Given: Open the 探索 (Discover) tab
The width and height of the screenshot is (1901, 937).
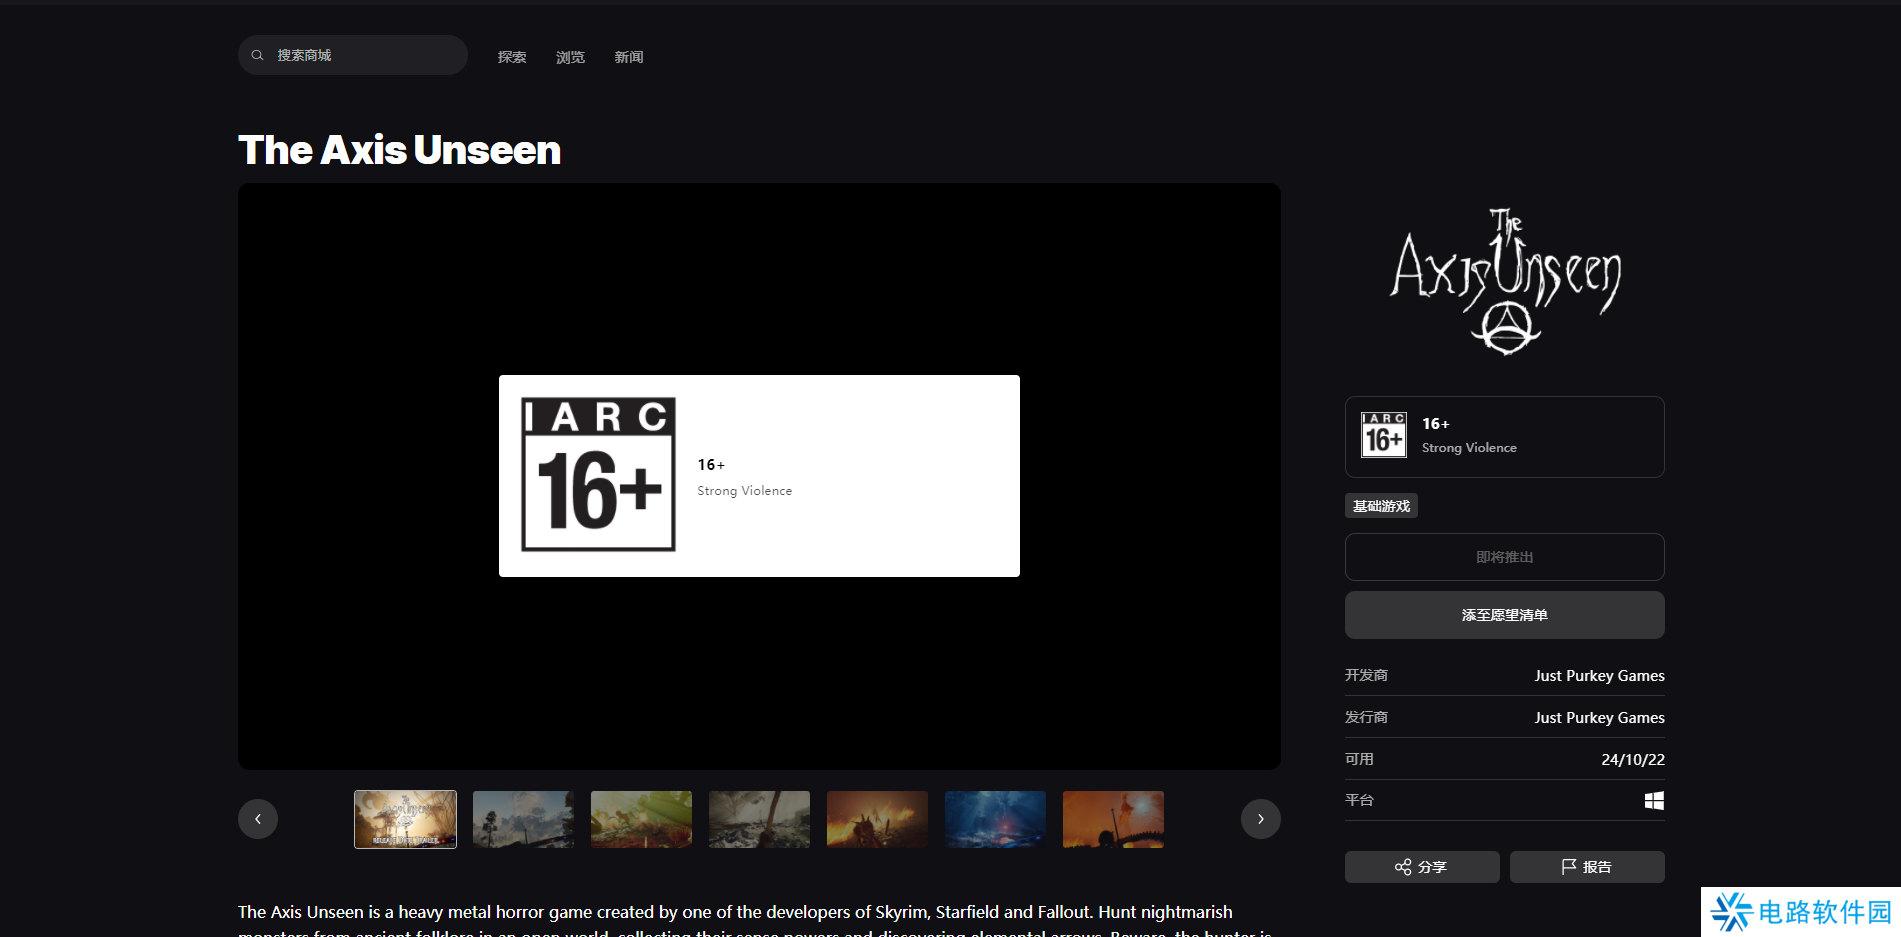Looking at the screenshot, I should (x=512, y=57).
